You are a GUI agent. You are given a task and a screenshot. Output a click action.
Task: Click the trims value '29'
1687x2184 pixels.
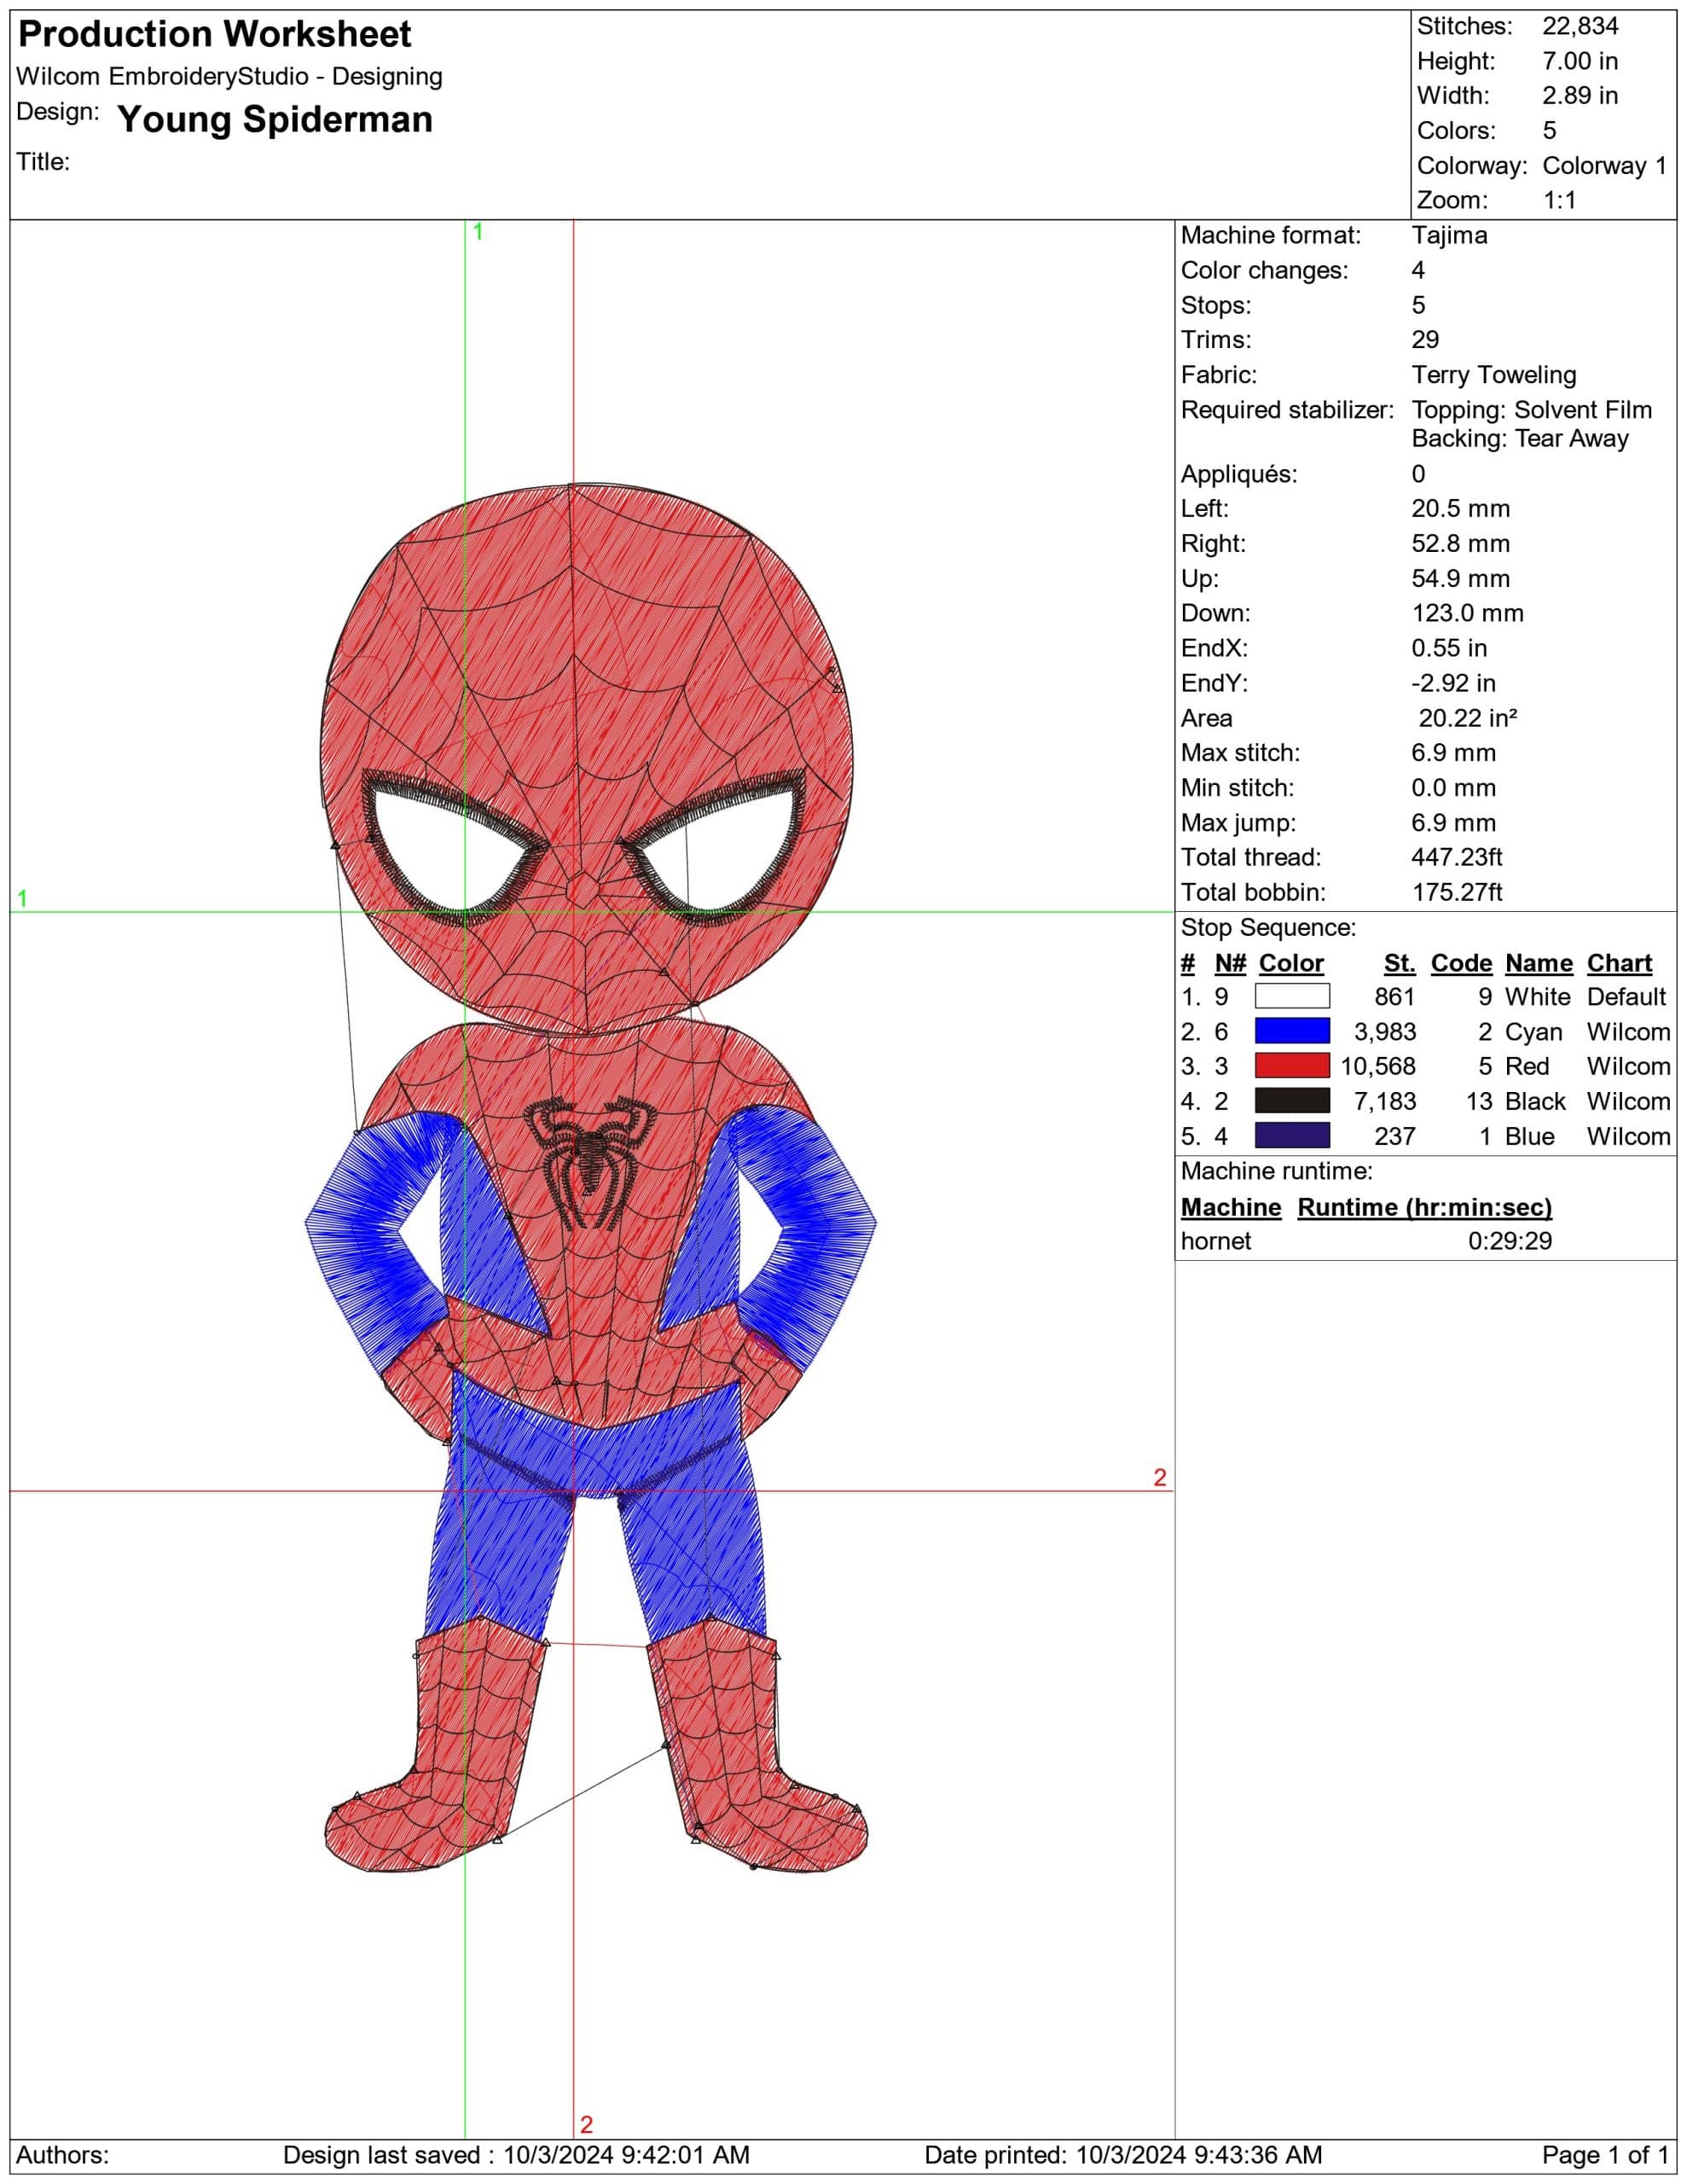[x=1425, y=340]
